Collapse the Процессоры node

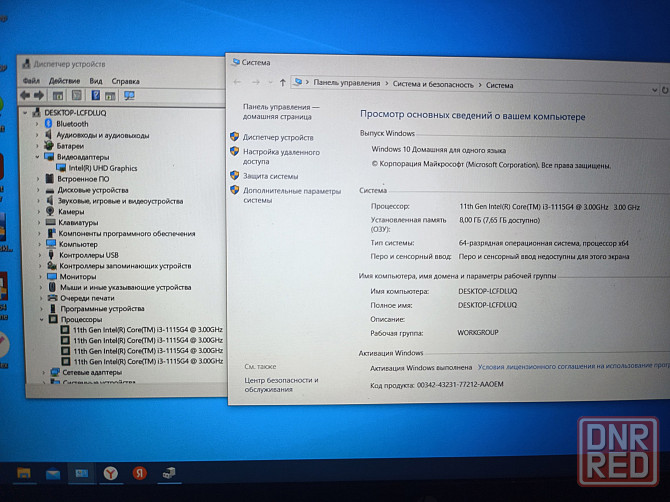tap(41, 319)
